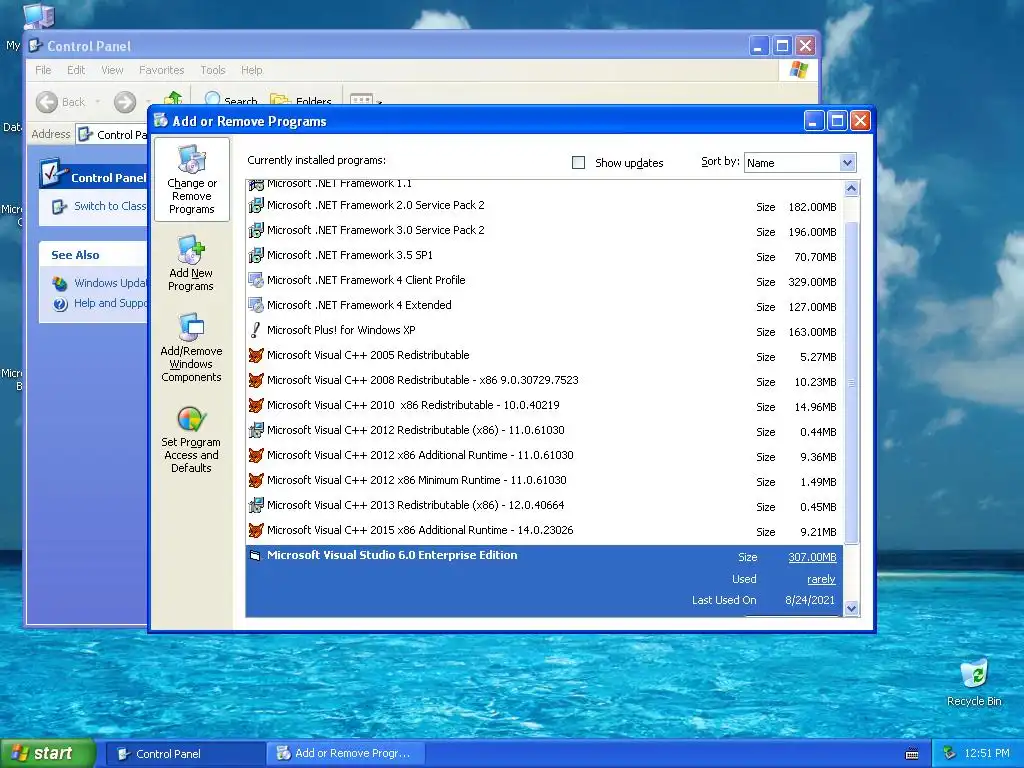
Task: Open the Sort by Name dropdown
Action: (847, 163)
